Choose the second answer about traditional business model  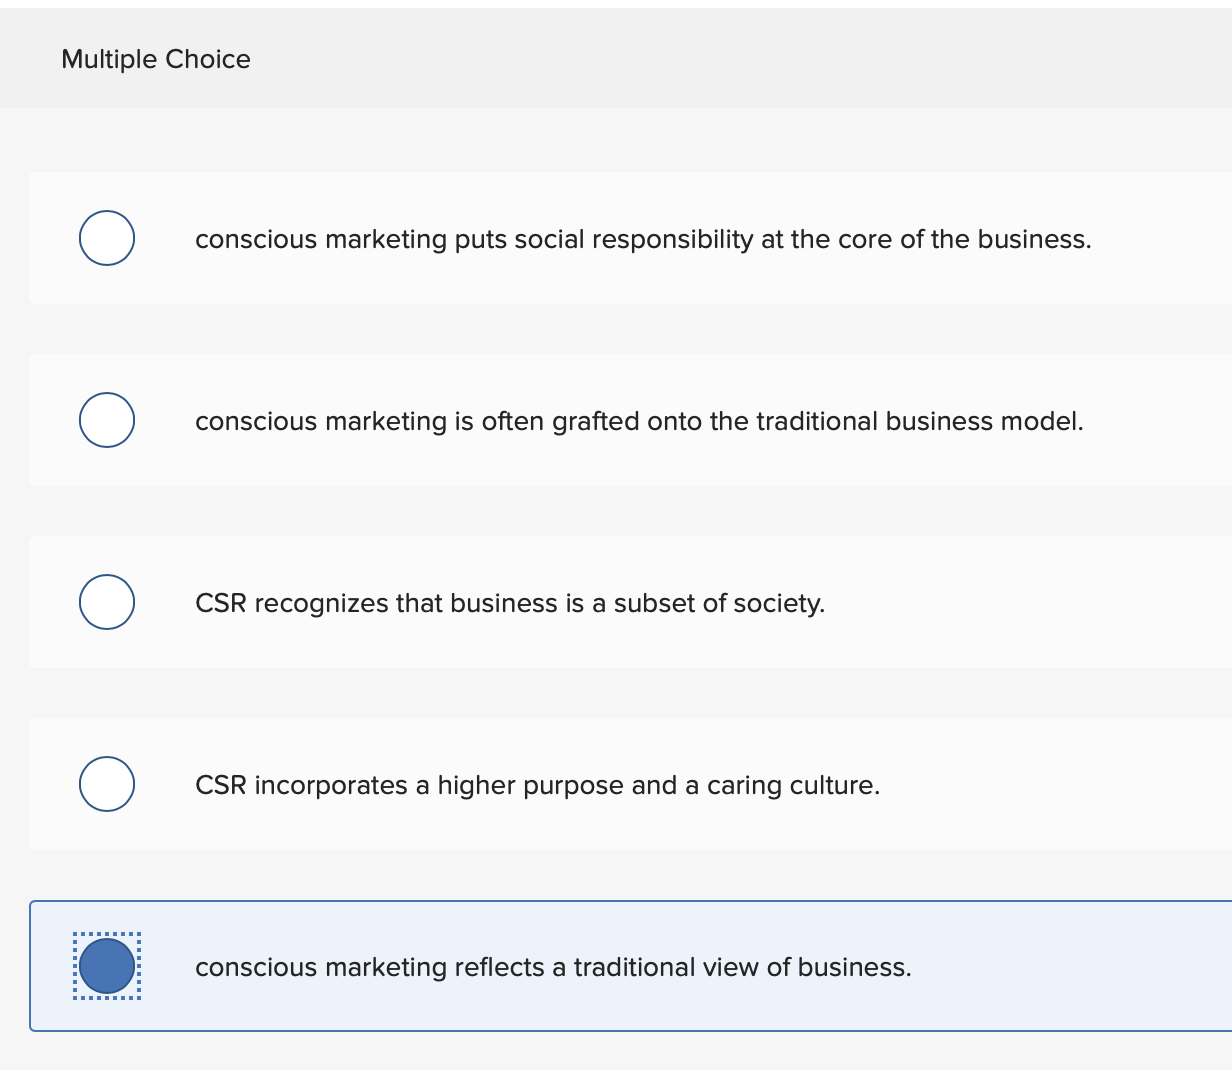(639, 421)
